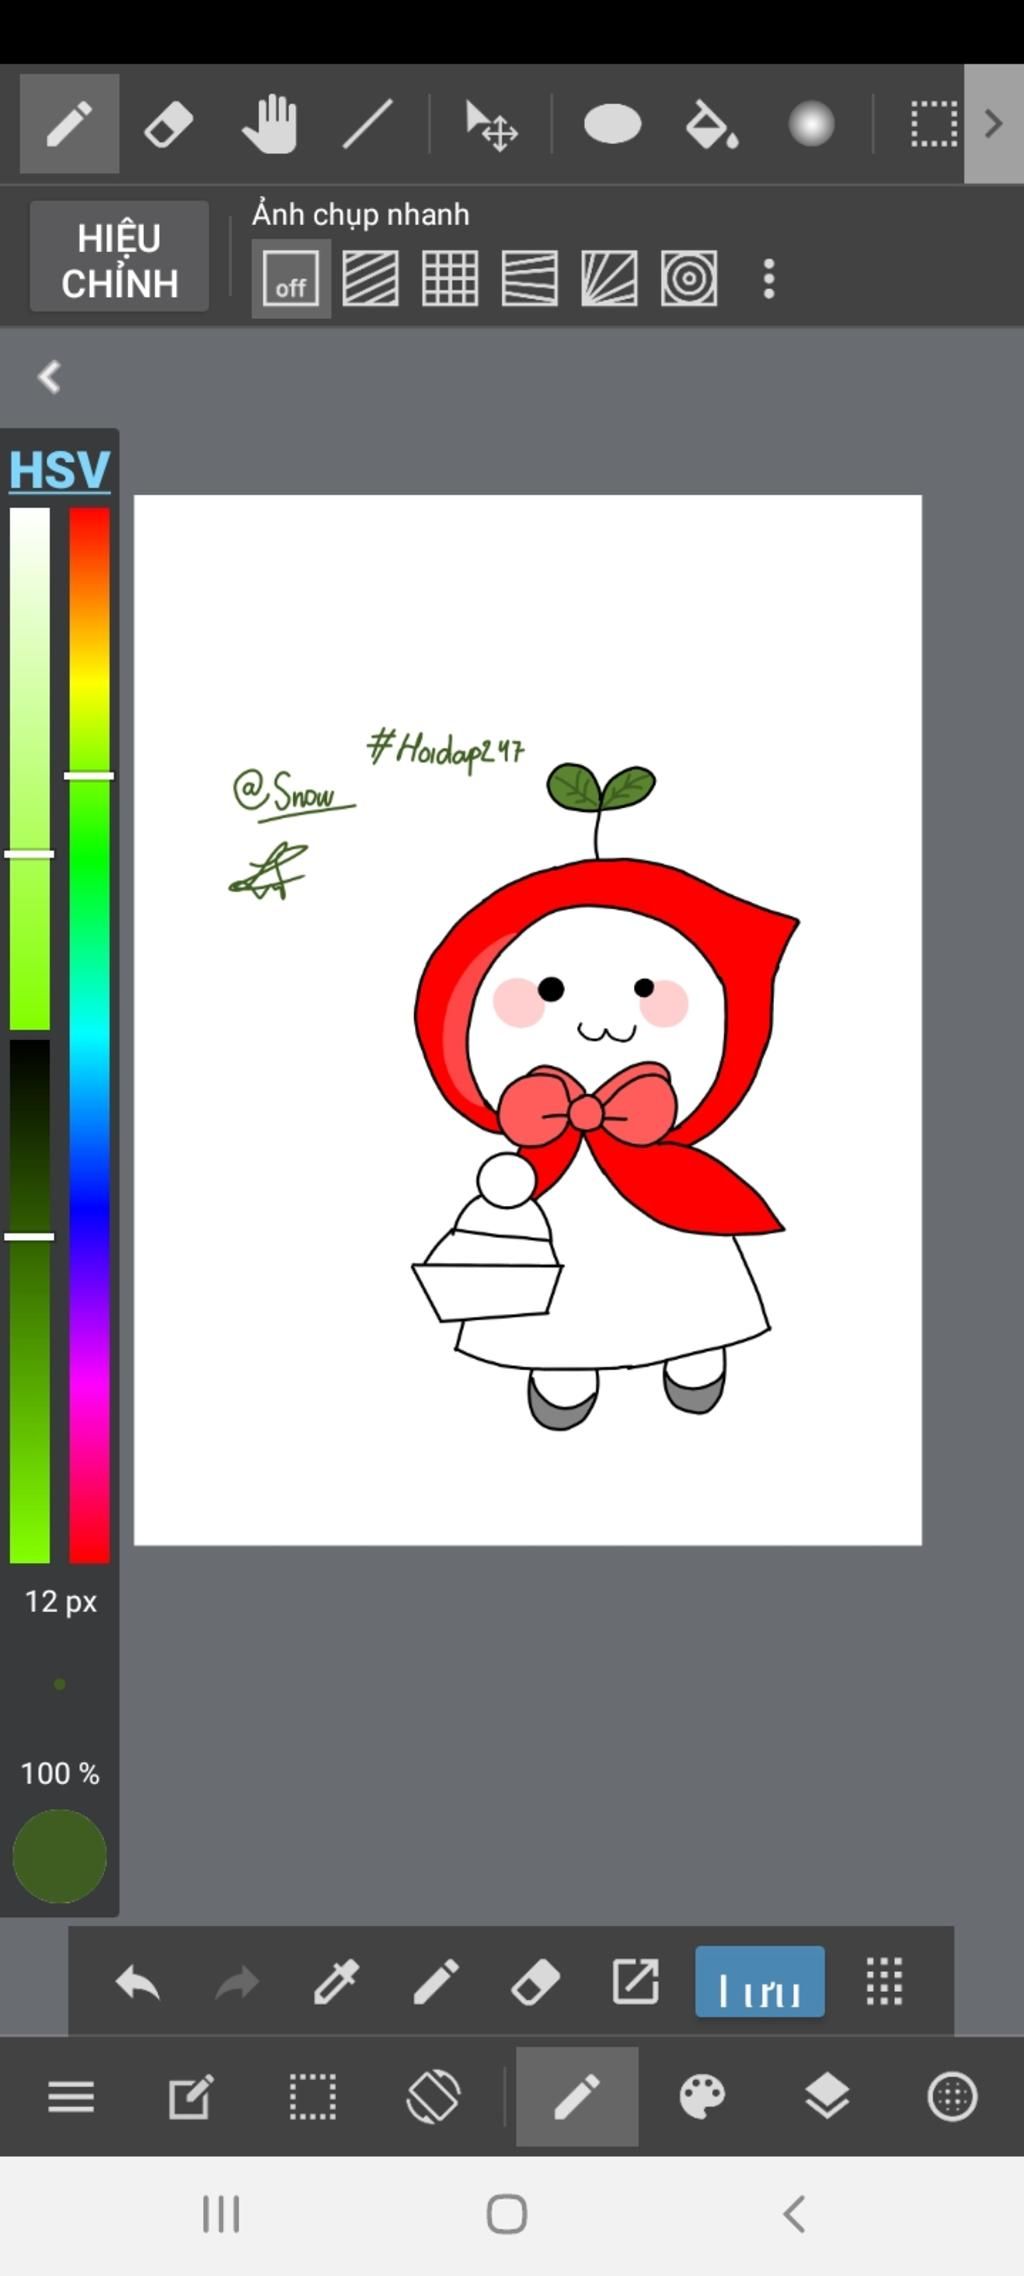This screenshot has width=1024, height=2276.
Task: Choose the rectangular Selection tool in top toolbar
Action: point(934,125)
